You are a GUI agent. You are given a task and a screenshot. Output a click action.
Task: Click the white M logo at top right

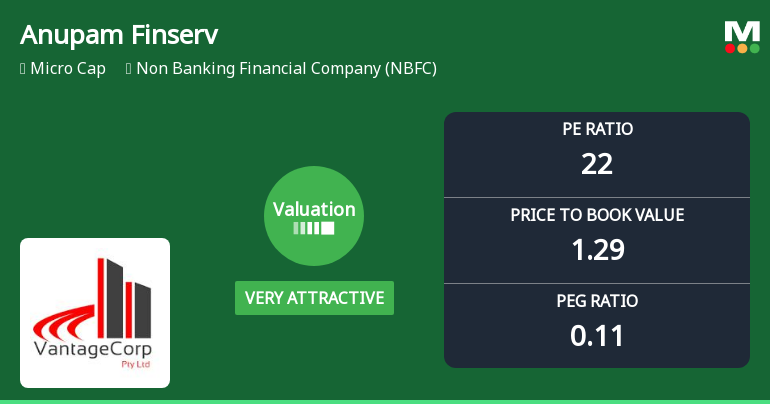[742, 31]
